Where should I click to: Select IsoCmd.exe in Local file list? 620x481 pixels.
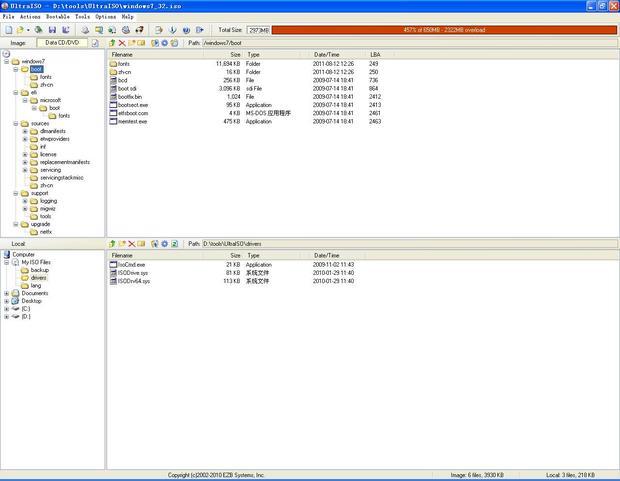coord(131,265)
